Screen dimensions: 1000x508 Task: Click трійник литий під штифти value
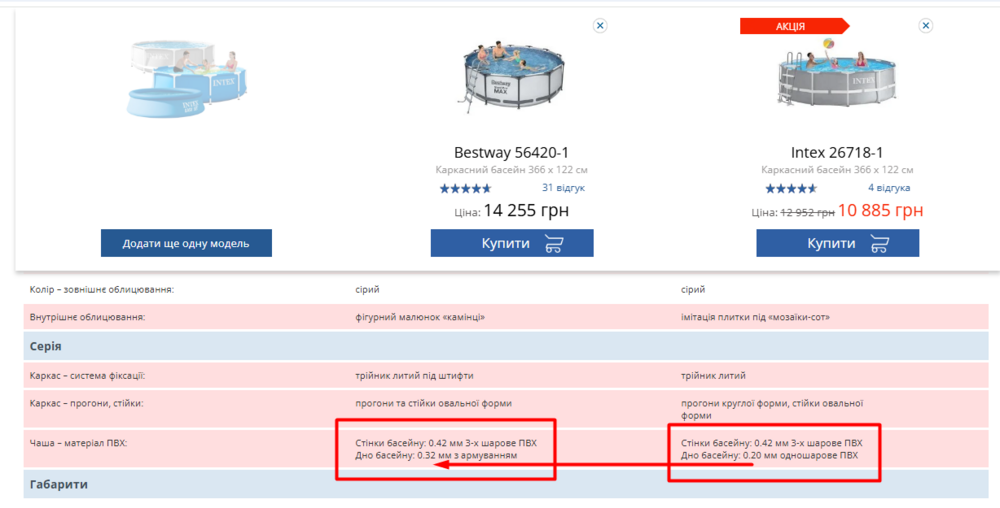[415, 376]
